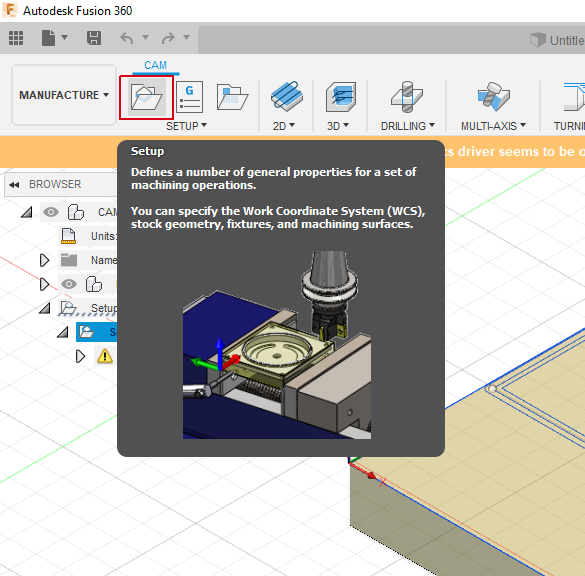585x576 pixels.
Task: Open the Undo history dropdown arrow
Action: 146,37
